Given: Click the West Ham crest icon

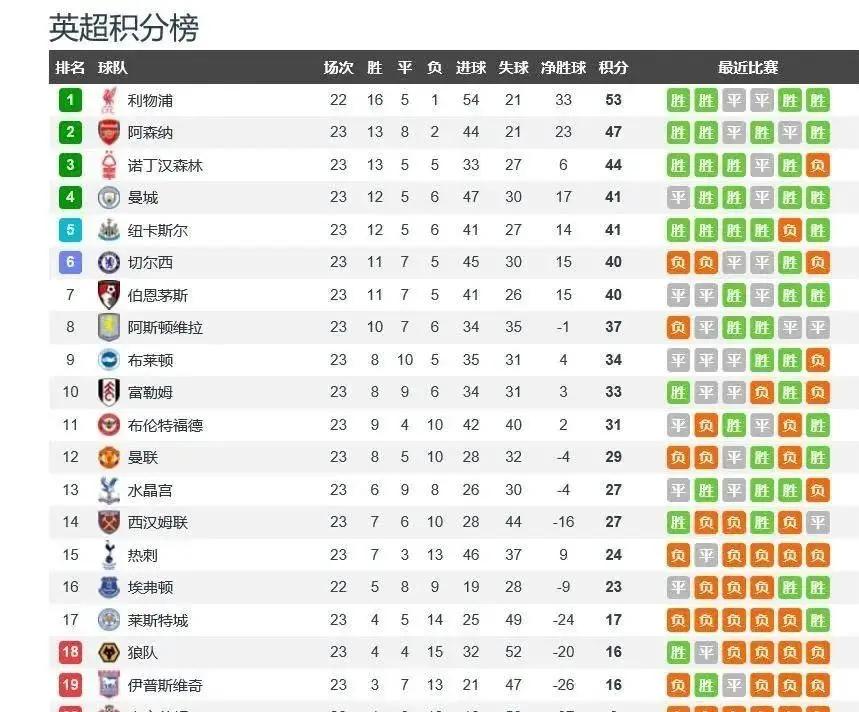Looking at the screenshot, I should pyautogui.click(x=108, y=523).
